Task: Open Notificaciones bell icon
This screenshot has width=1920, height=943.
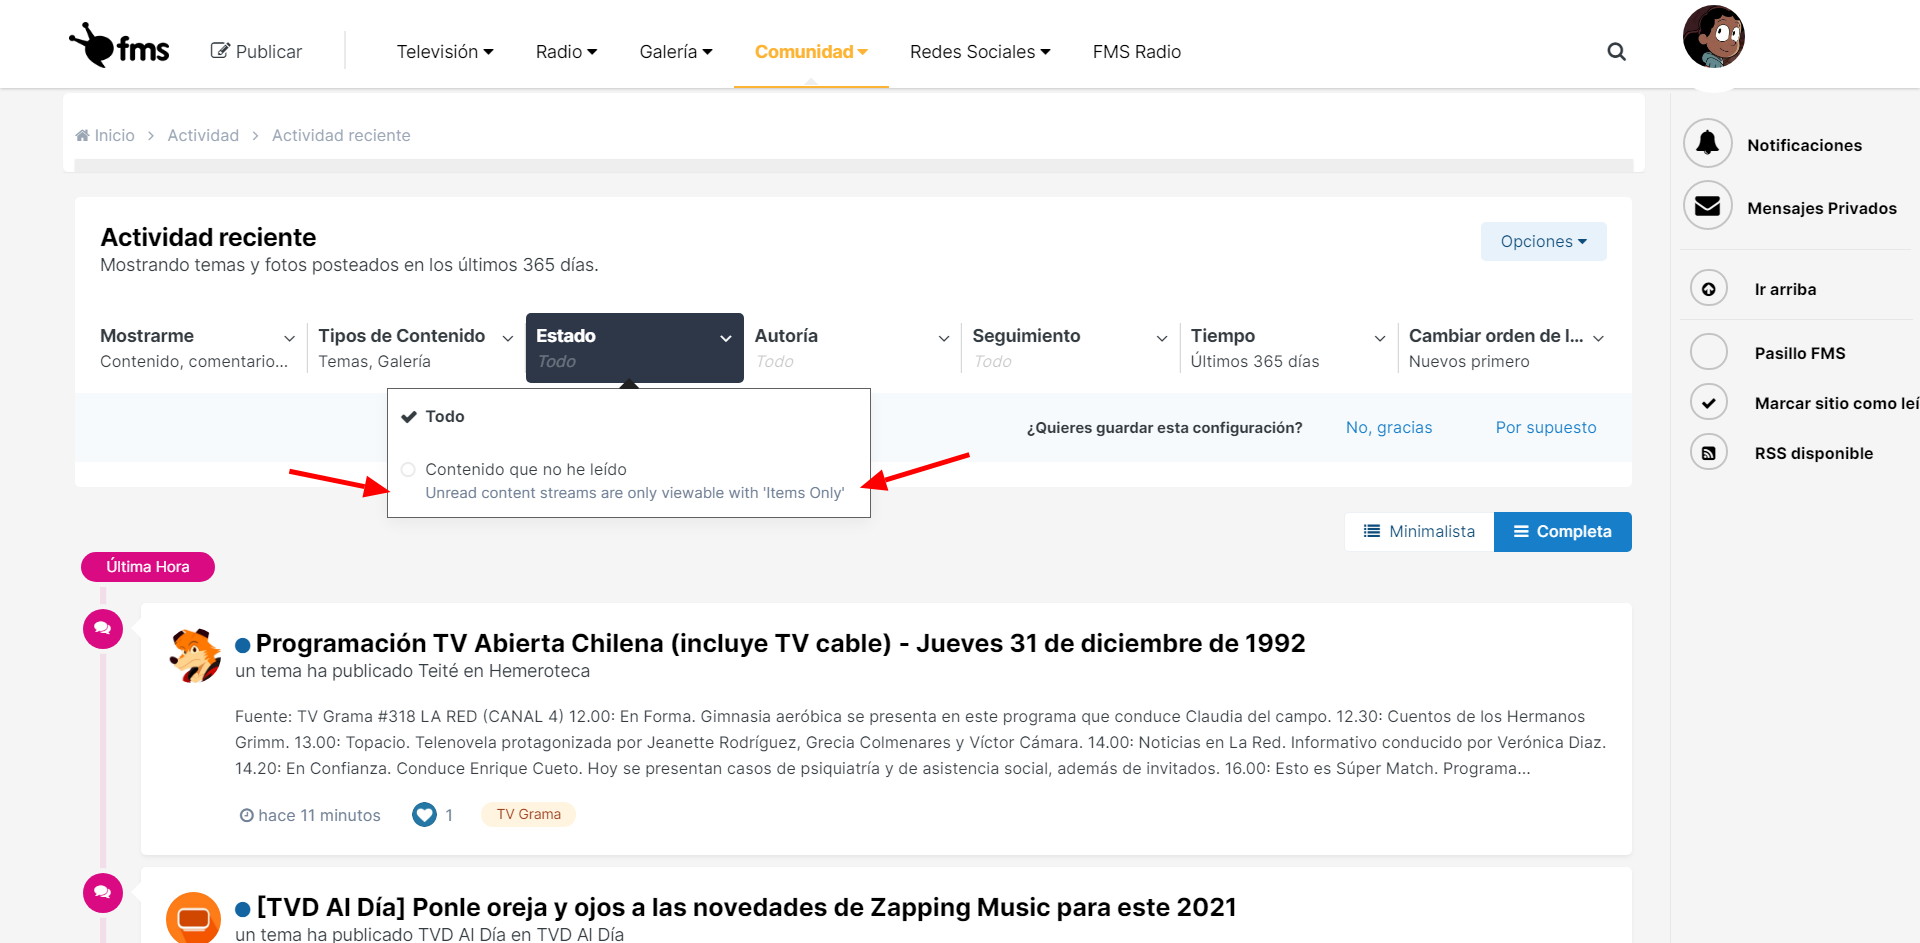Action: tap(1708, 144)
